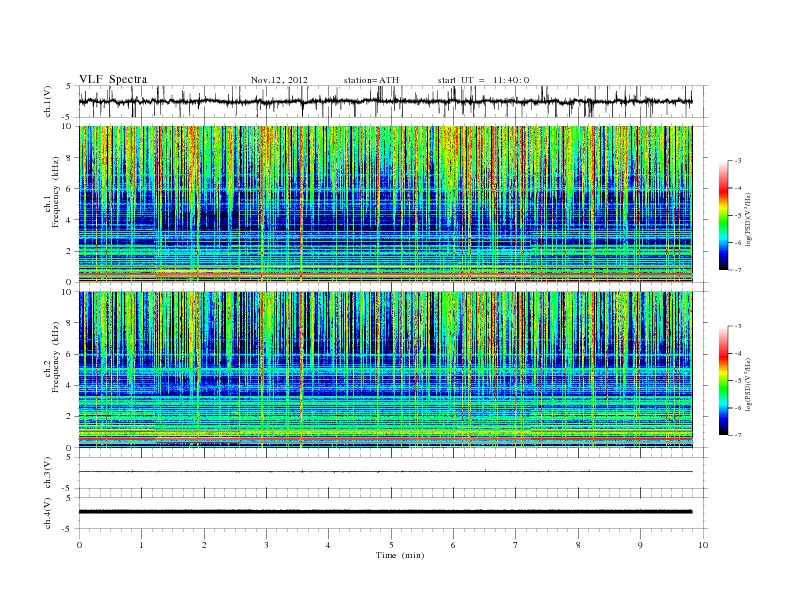Click the '-7' label on ch.2 color bar
Image resolution: width=792 pixels, height=612 pixels.
(737, 435)
